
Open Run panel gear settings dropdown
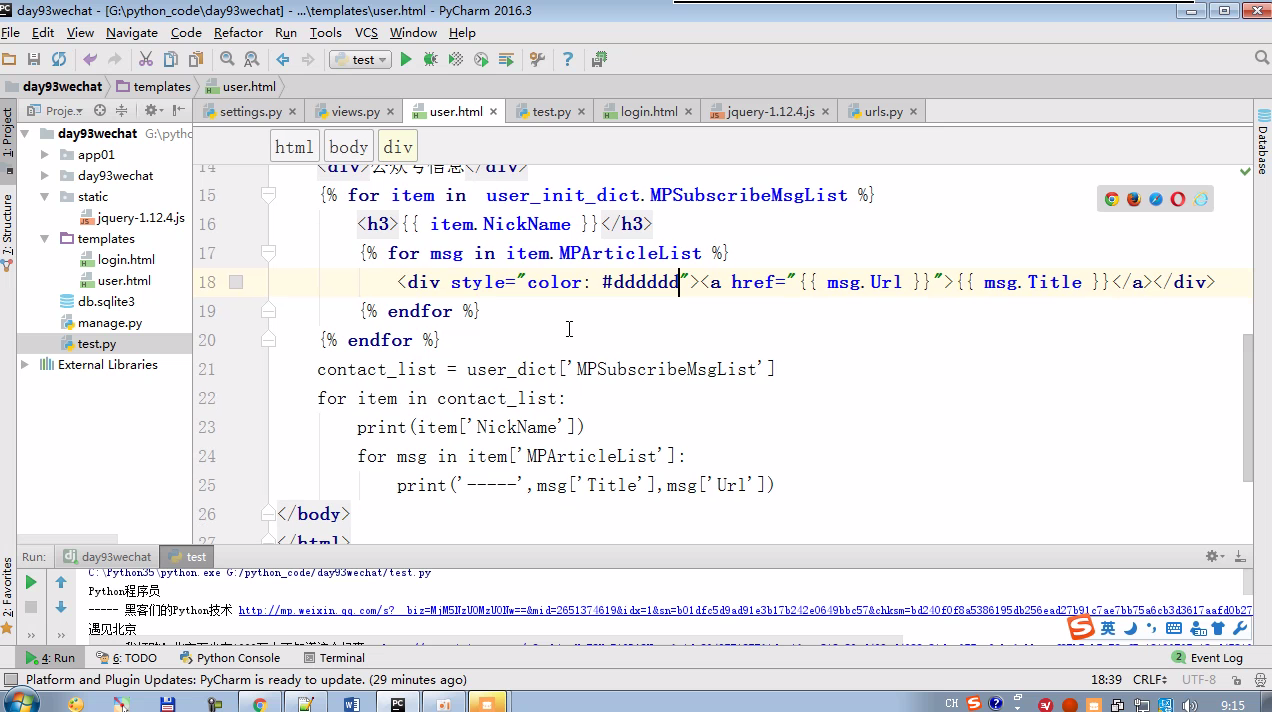coord(1214,556)
